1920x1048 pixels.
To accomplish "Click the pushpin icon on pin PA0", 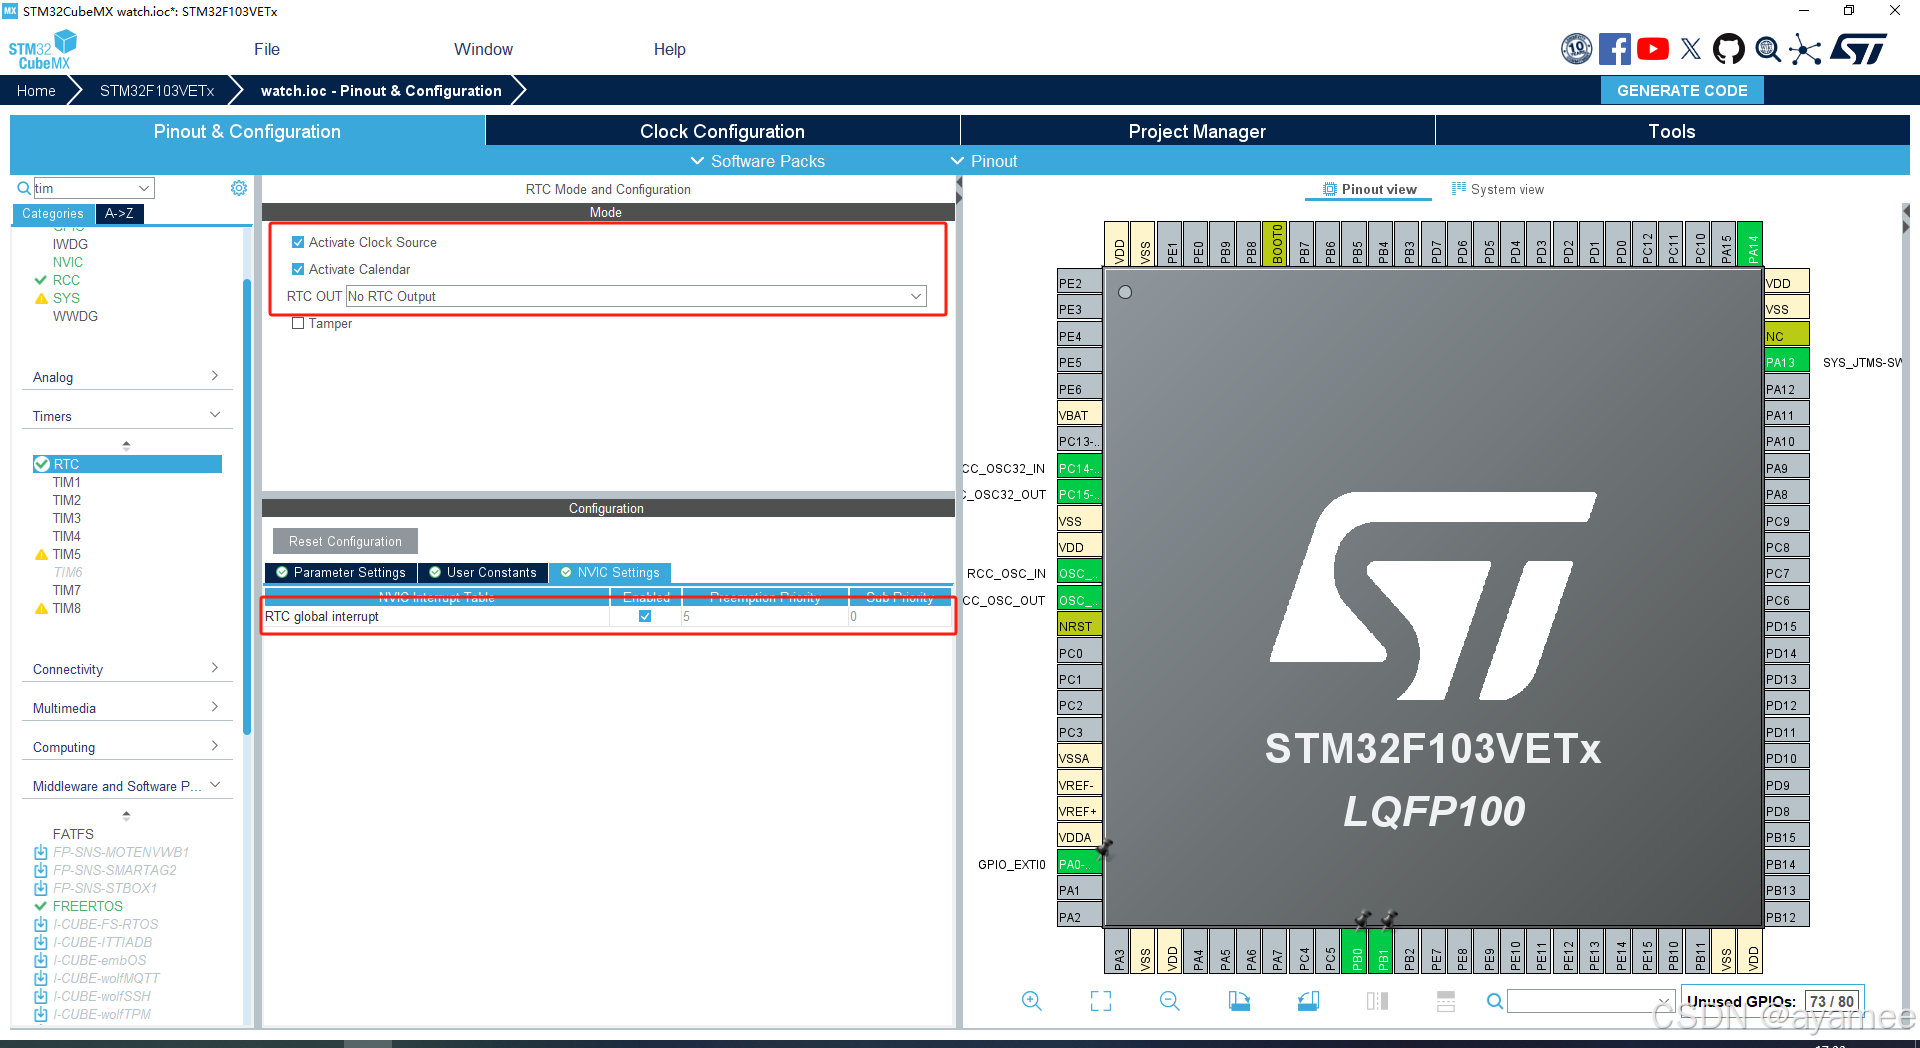I will click(x=1104, y=850).
